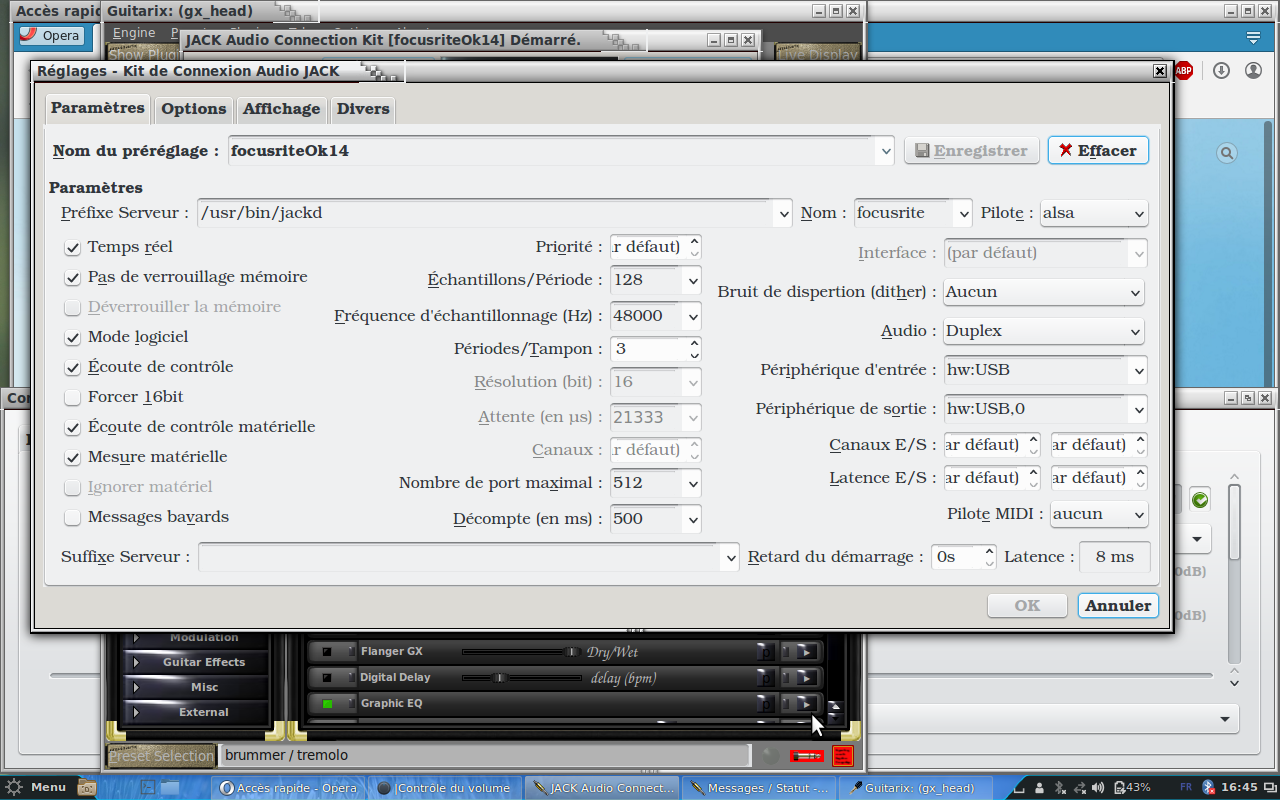The height and width of the screenshot is (800, 1280).
Task: Open the Nom du préréglage dropdown
Action: (884, 151)
